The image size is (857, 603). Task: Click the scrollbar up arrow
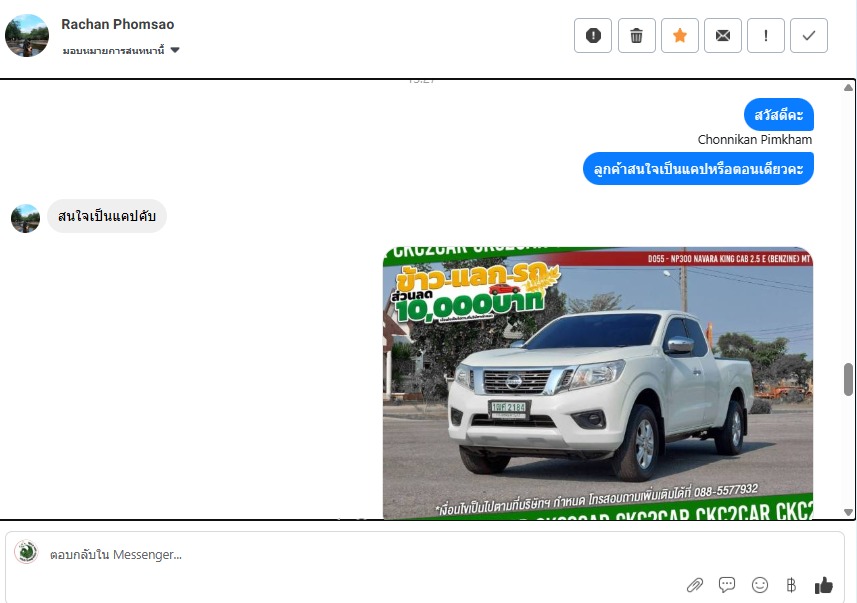(848, 87)
